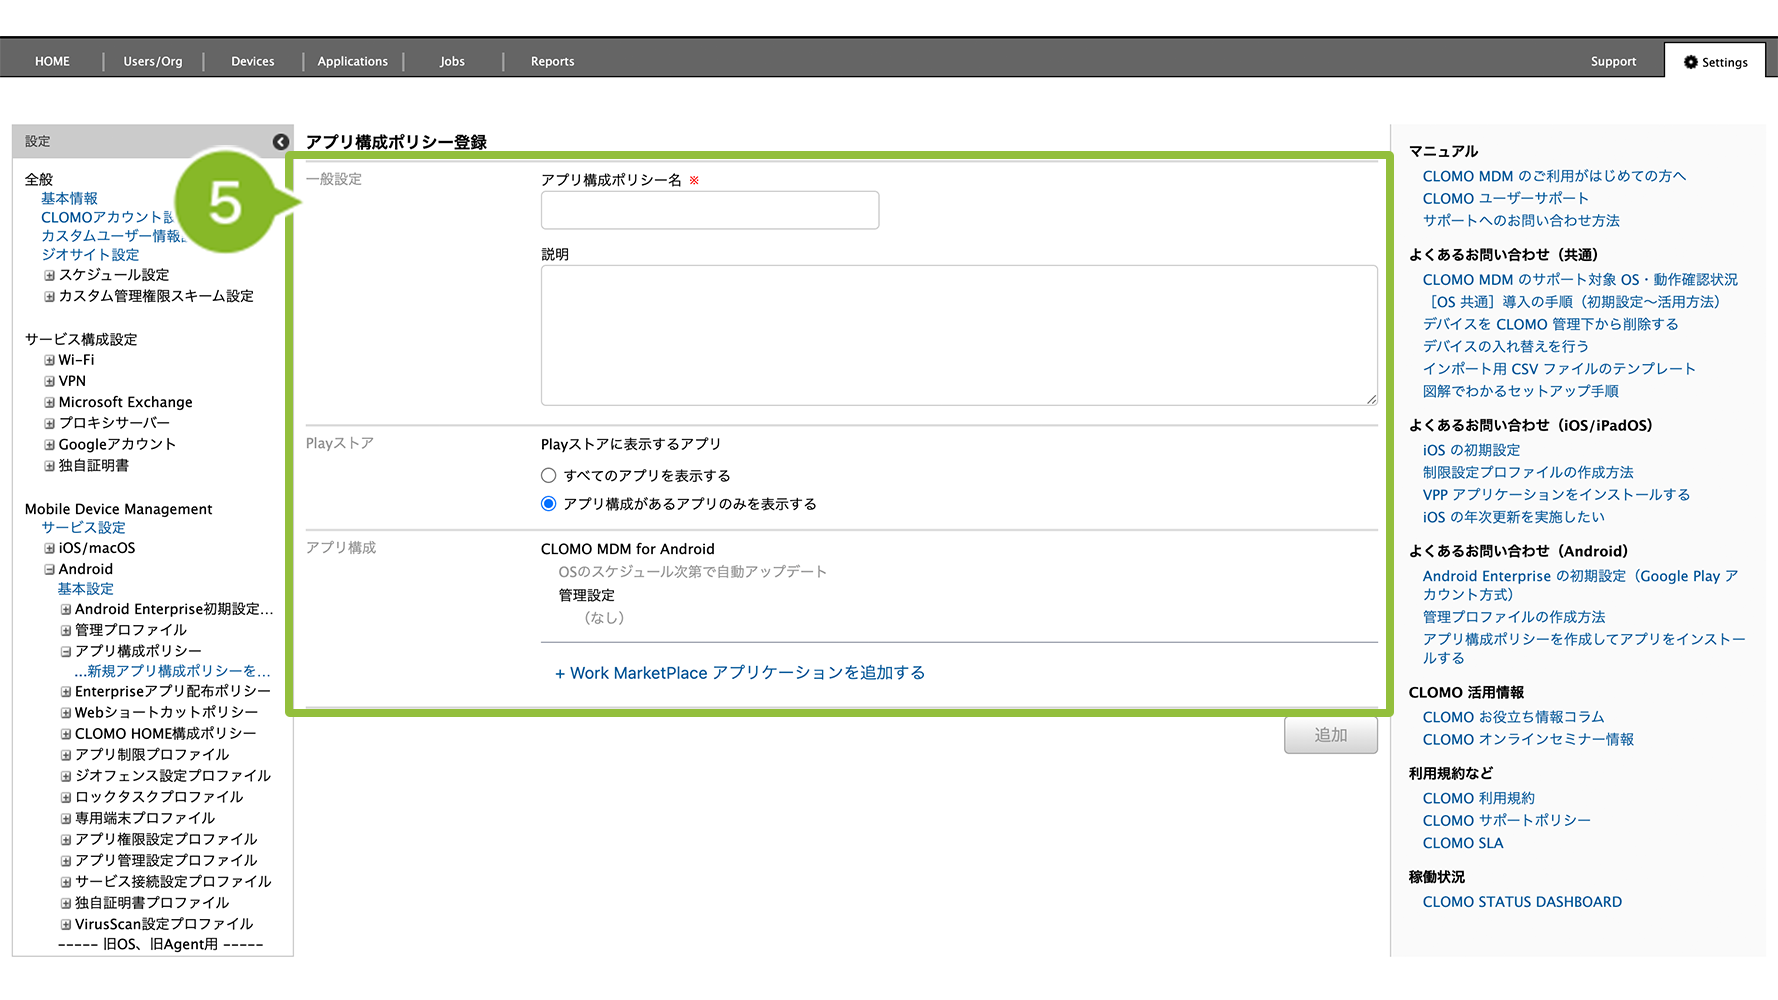Collapse the Android tree node
1778x1000 pixels.
(x=49, y=569)
